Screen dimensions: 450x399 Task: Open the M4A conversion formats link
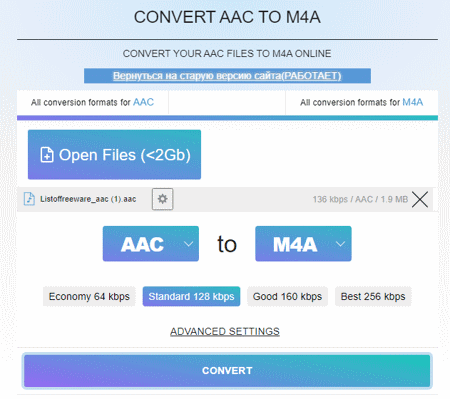point(413,102)
